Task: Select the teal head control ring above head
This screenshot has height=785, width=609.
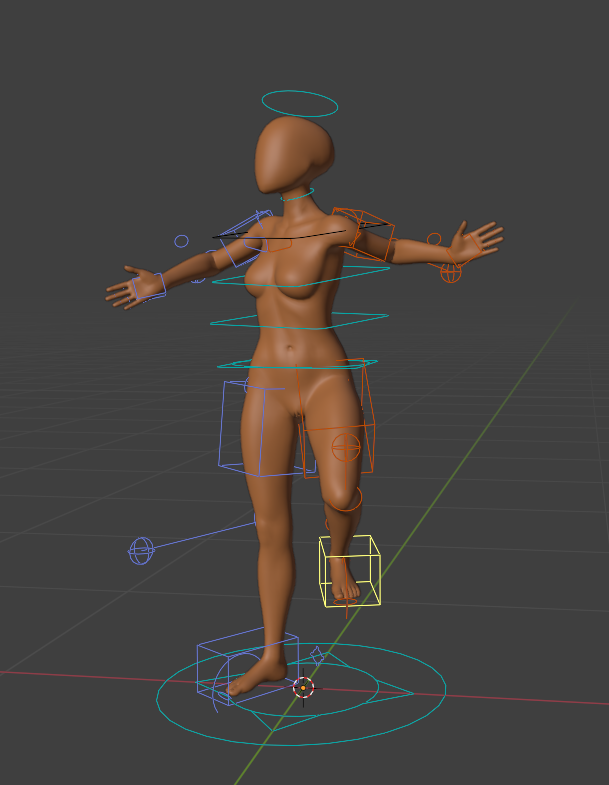Action: [299, 104]
